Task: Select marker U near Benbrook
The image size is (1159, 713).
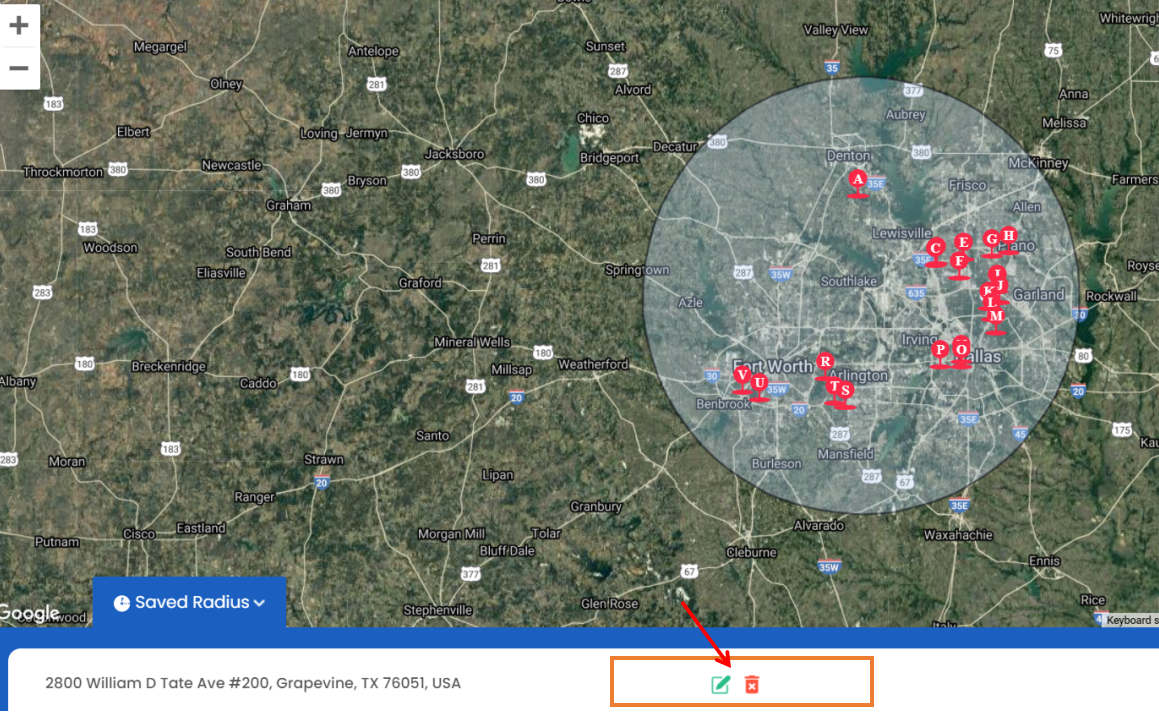Action: click(759, 384)
